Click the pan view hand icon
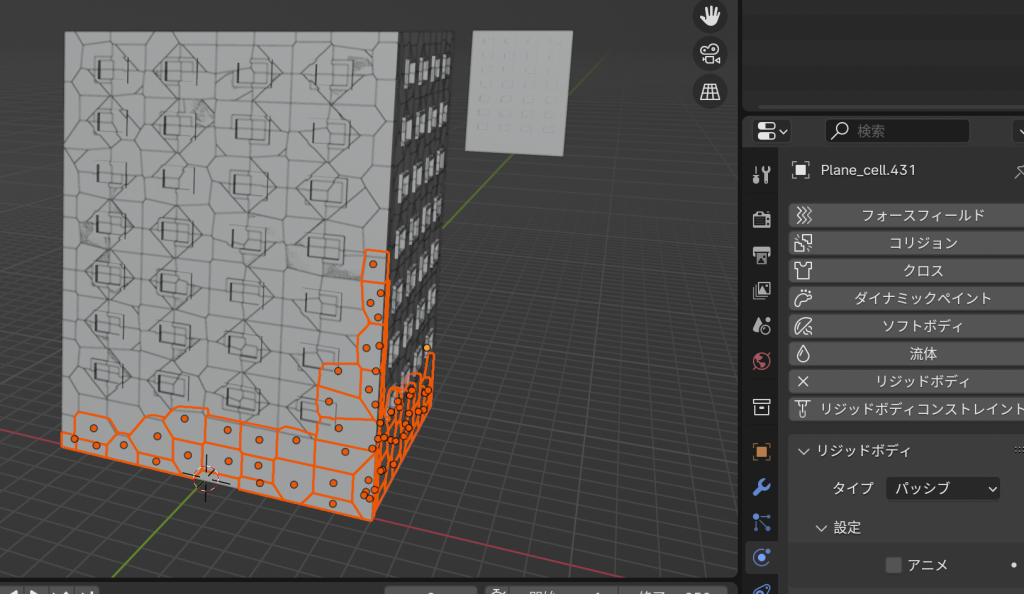Viewport: 1024px width, 594px height. tap(709, 16)
